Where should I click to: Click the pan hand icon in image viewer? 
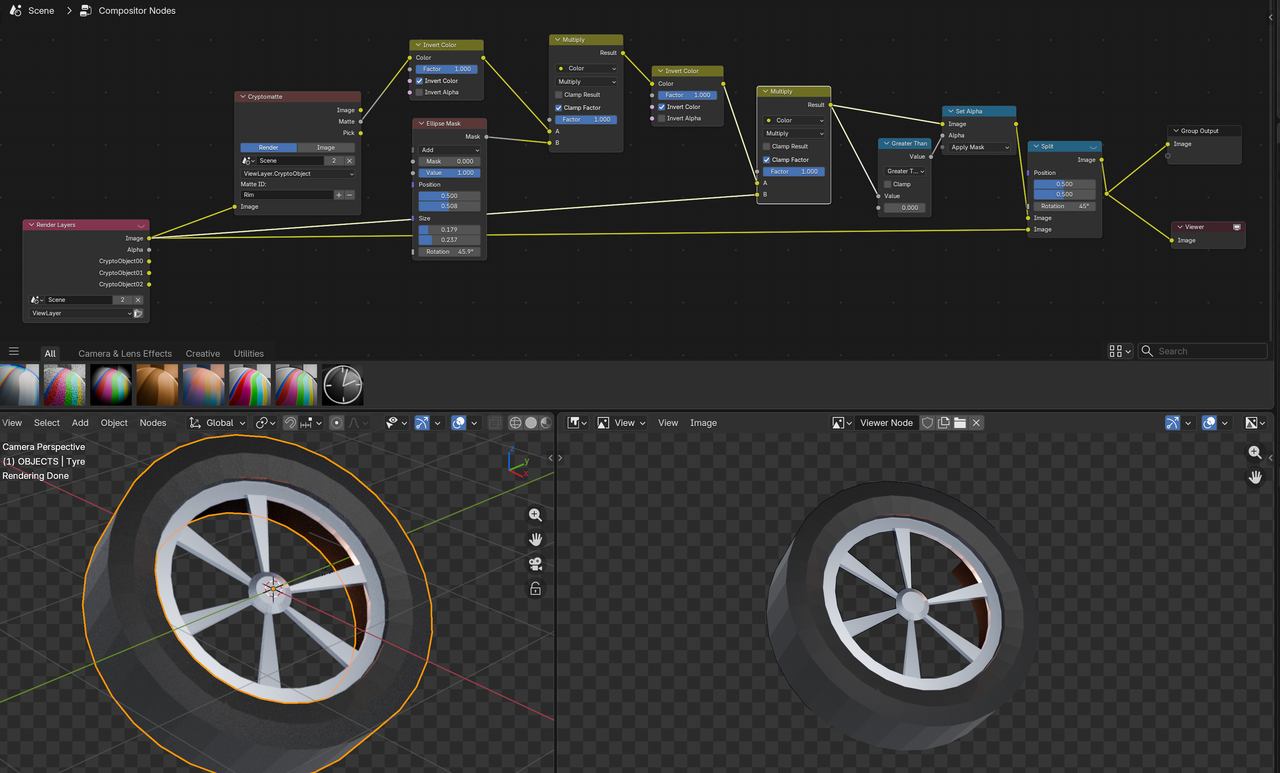point(1255,477)
